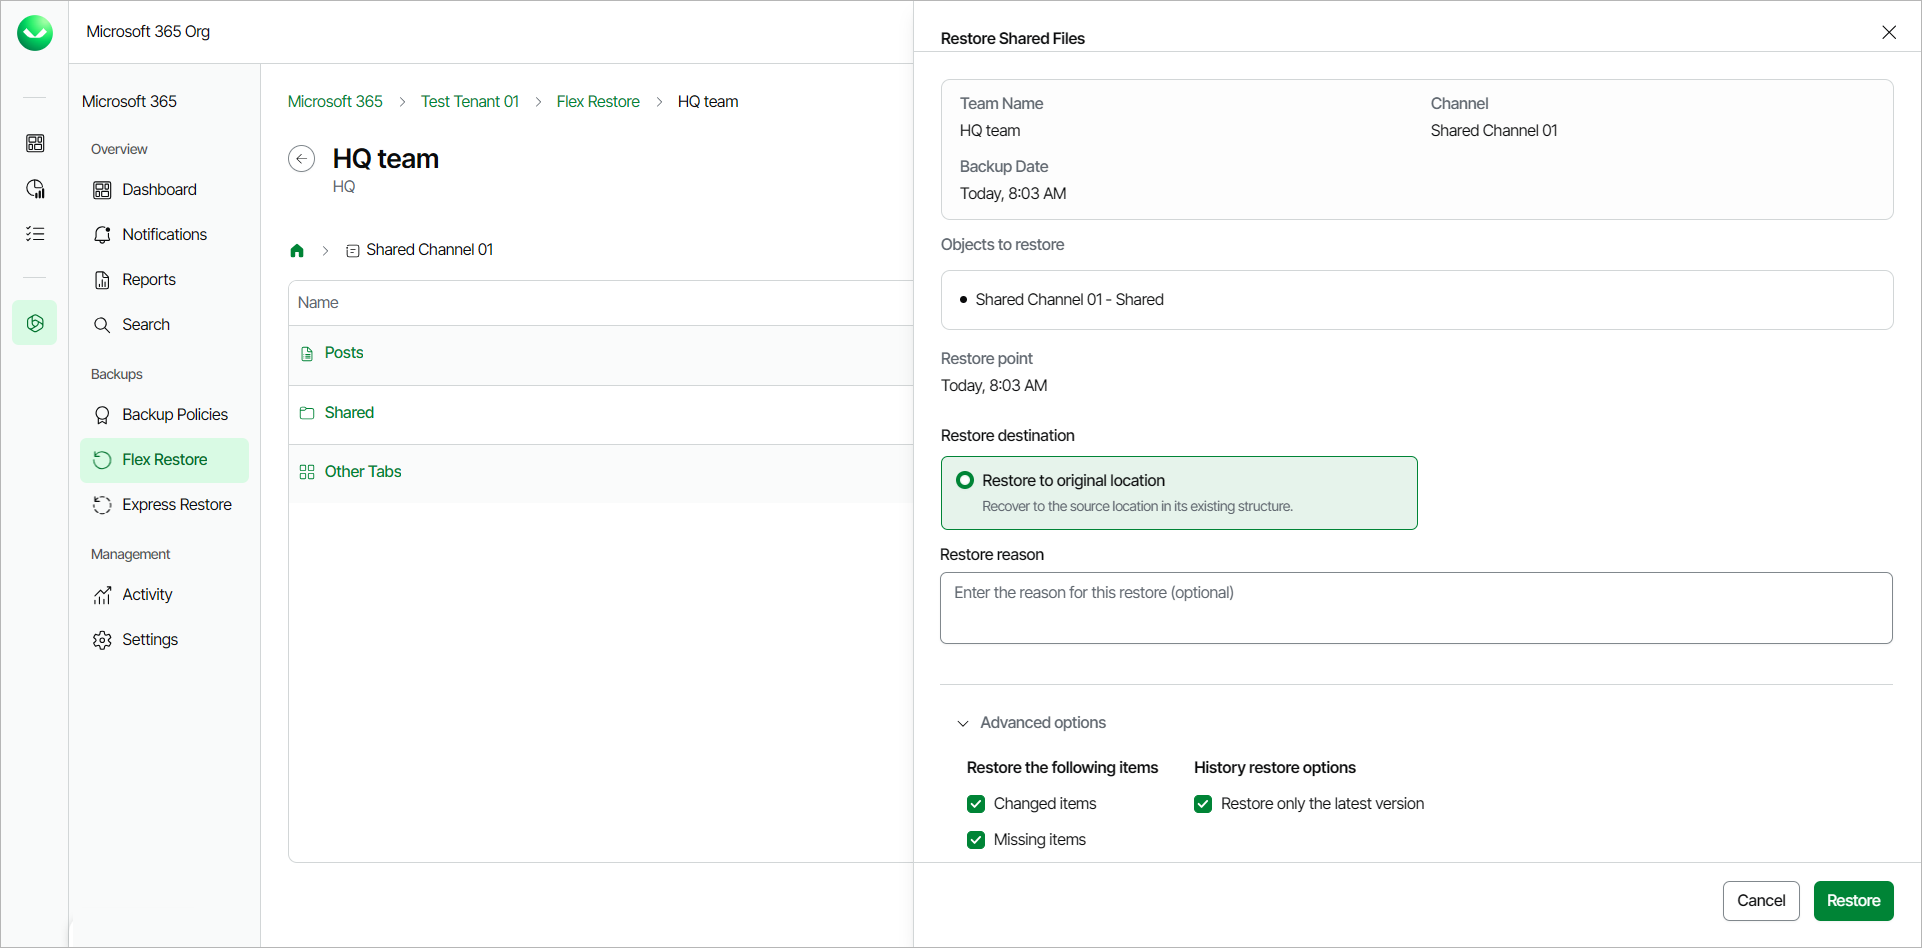This screenshot has width=1922, height=948.
Task: Open Backup Policies page
Action: coord(164,415)
